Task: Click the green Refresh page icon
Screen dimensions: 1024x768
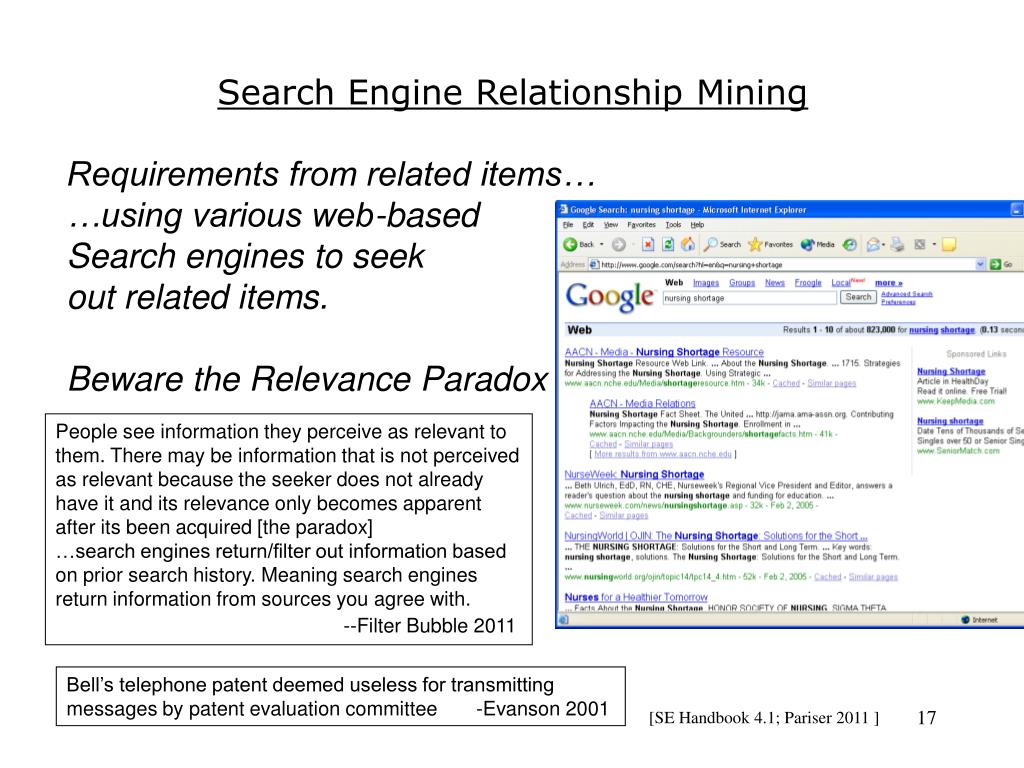Action: point(668,244)
